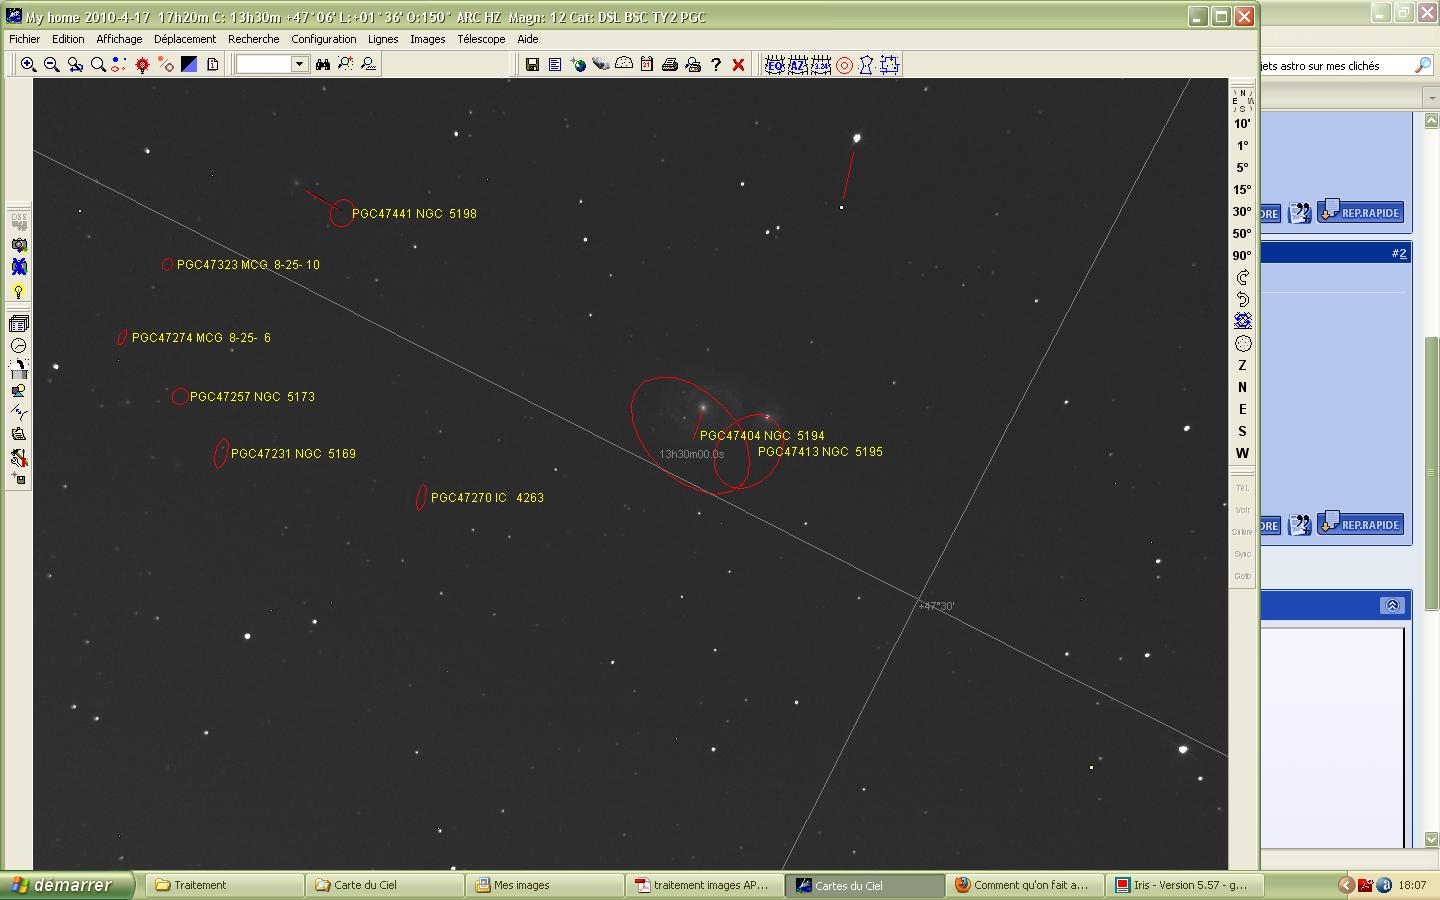Click the browser search magnifier icon
The image size is (1440, 900).
tap(1423, 65)
